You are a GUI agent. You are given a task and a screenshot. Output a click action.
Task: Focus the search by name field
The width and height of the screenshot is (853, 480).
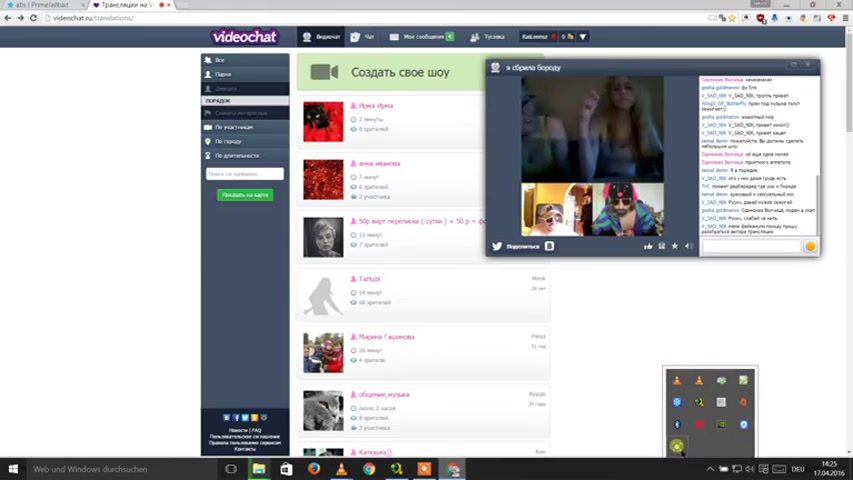[x=245, y=174]
